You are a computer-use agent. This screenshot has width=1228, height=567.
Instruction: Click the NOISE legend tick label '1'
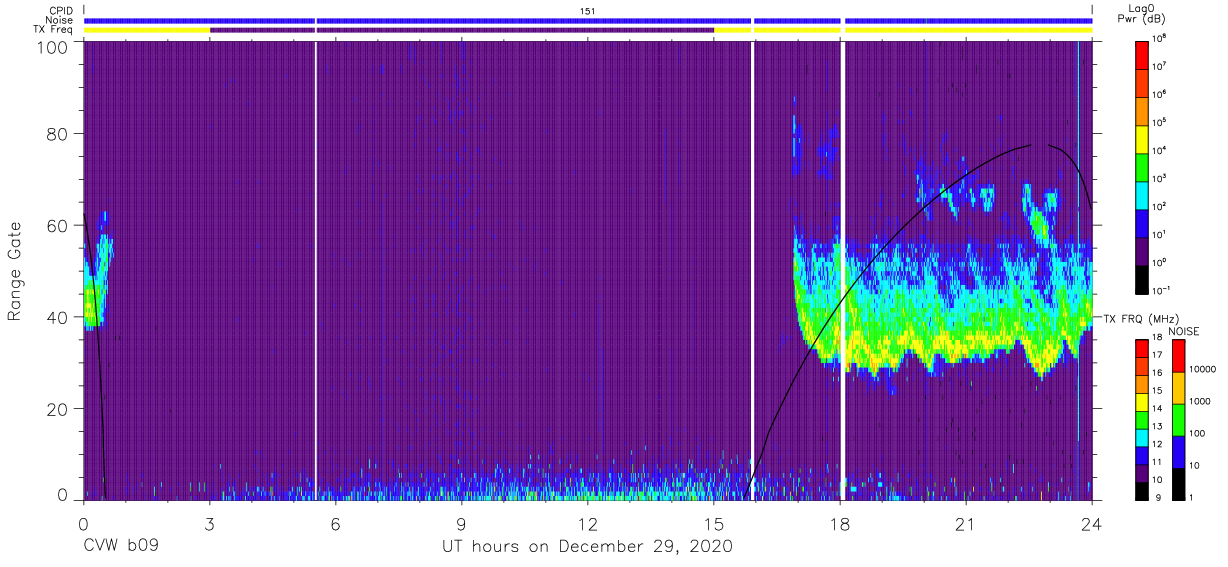(x=1192, y=498)
